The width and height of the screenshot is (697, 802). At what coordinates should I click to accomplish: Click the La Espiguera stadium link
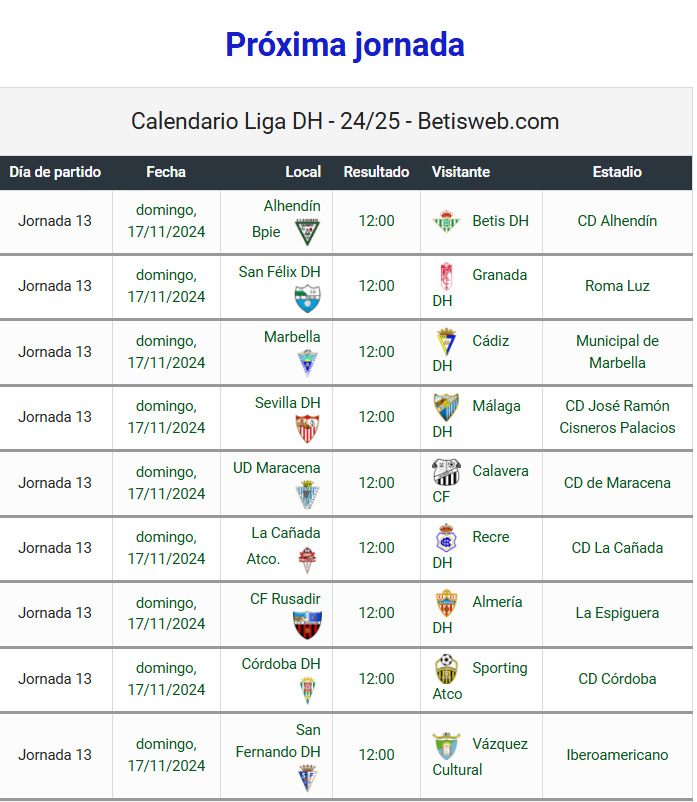617,613
